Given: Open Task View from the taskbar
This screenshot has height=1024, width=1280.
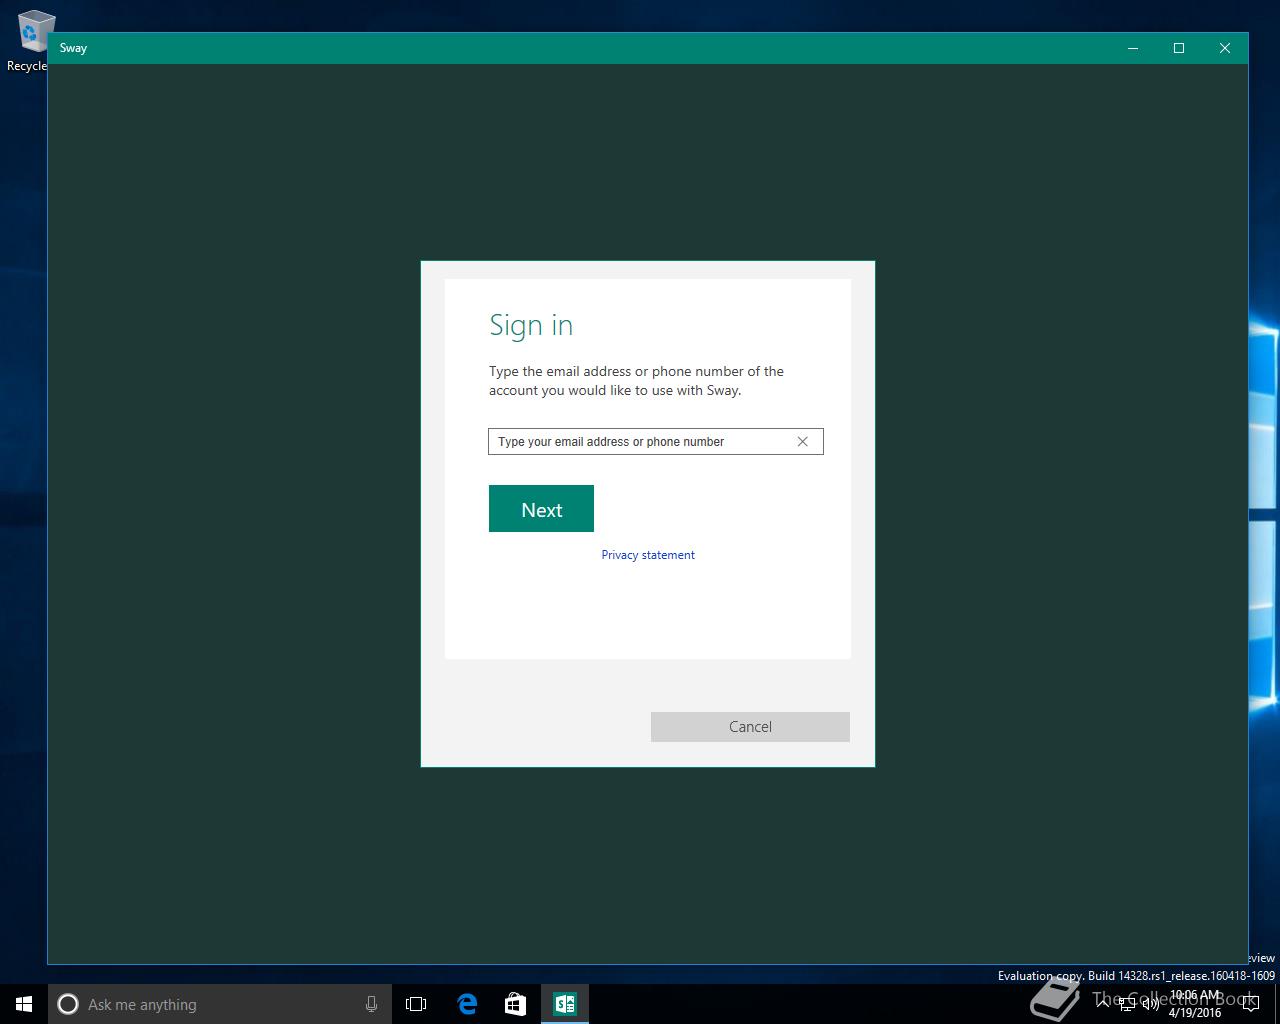Looking at the screenshot, I should (x=416, y=1004).
